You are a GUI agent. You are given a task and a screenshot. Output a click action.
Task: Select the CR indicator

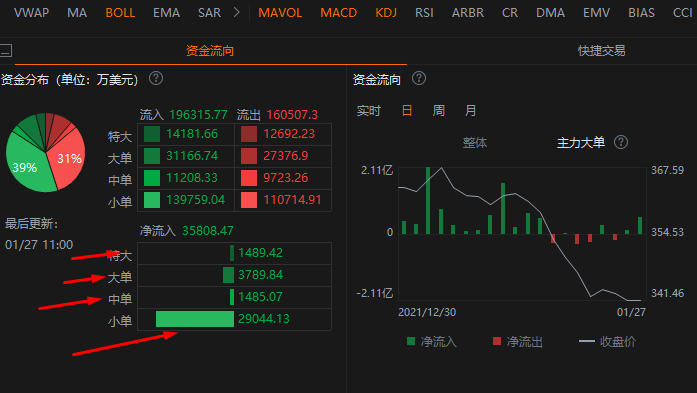click(x=510, y=13)
